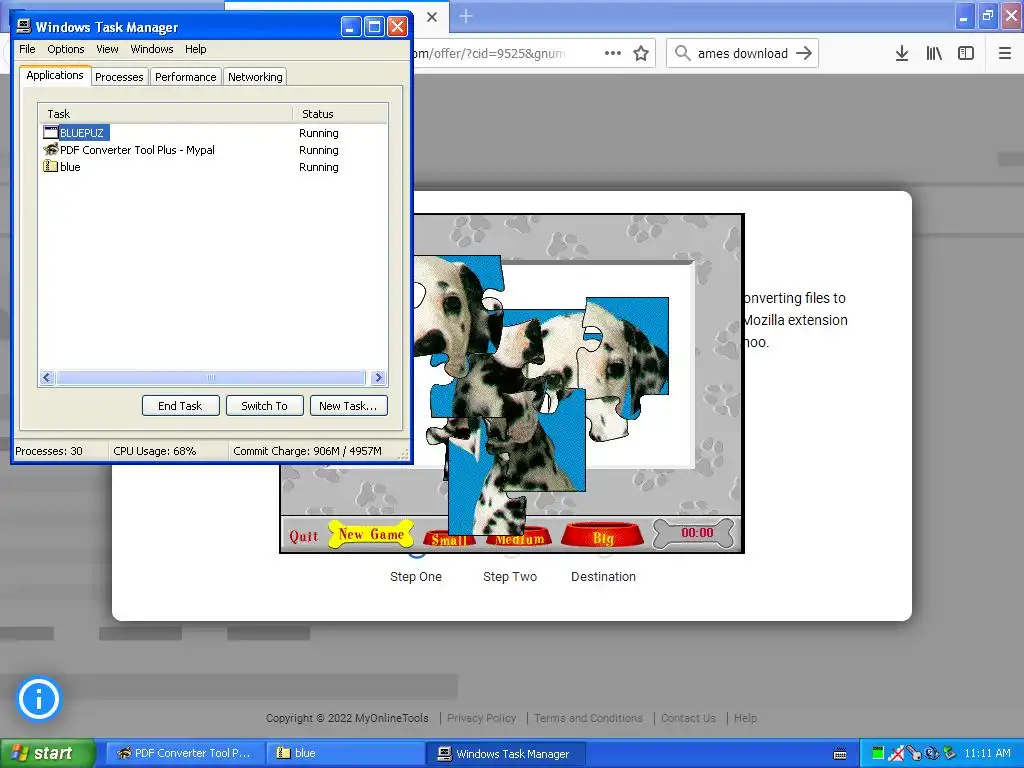This screenshot has width=1024, height=768.
Task: Click the search go arrow
Action: [x=804, y=53]
